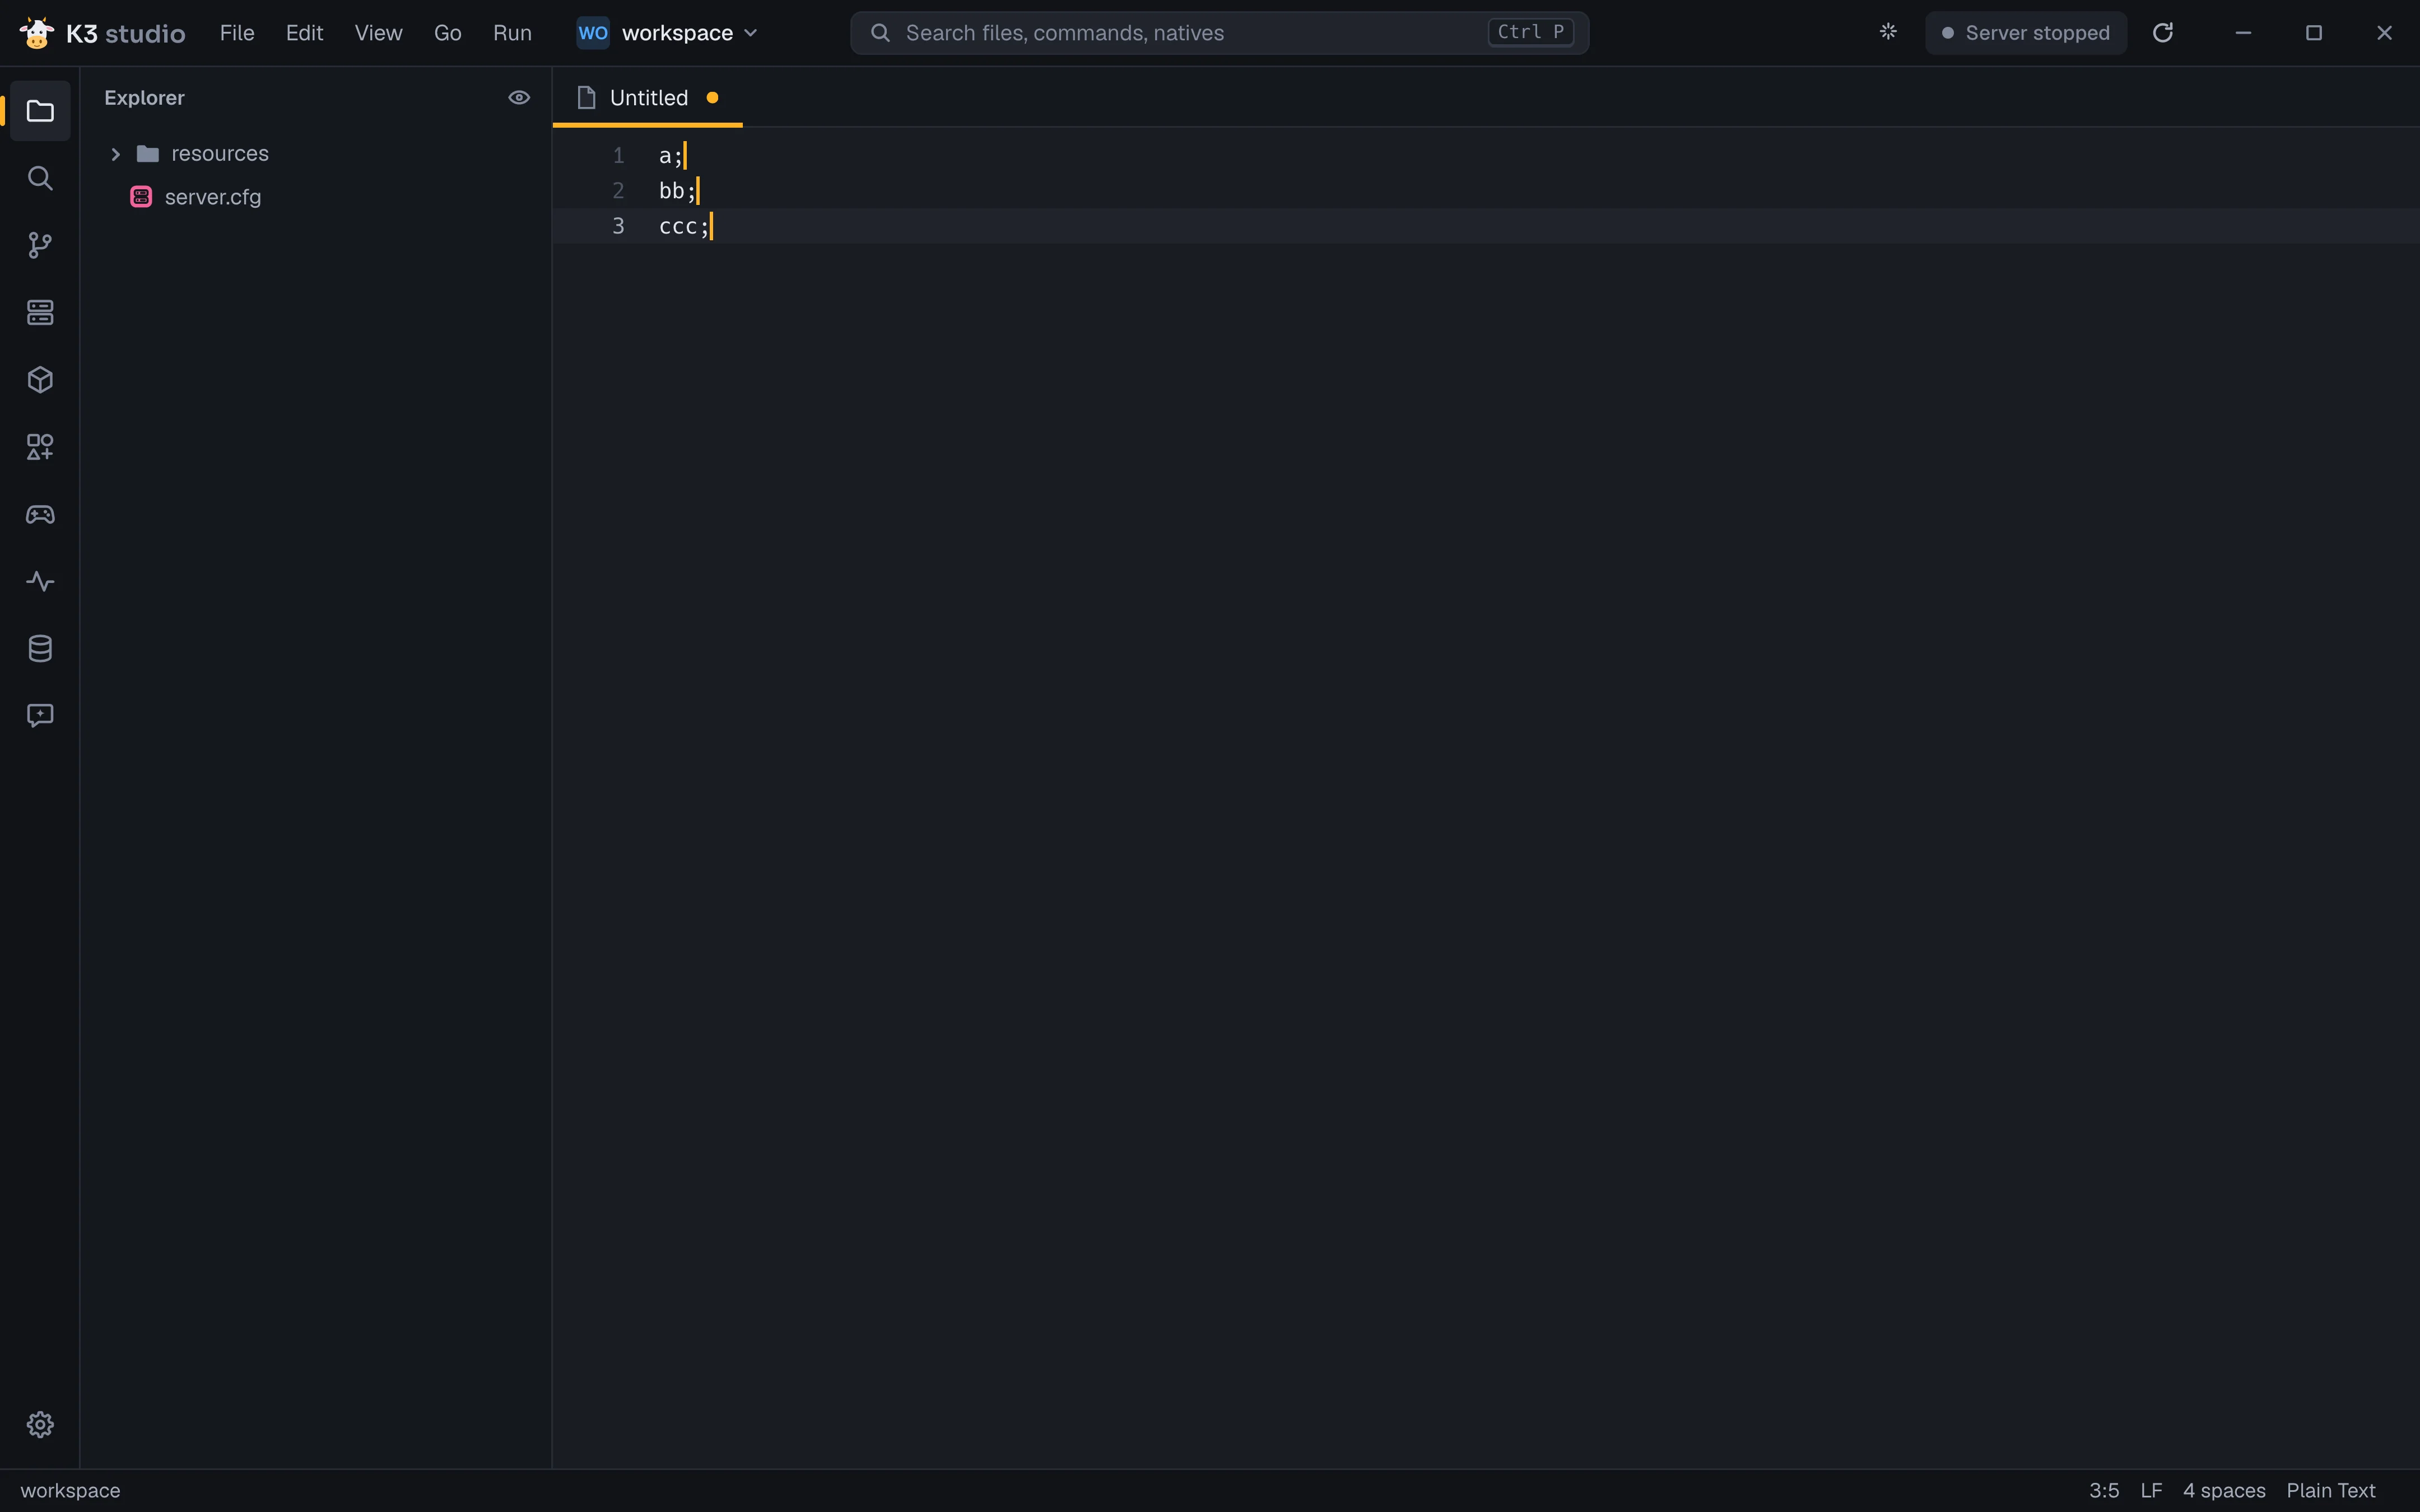The height and width of the screenshot is (1512, 2420).
Task: Open the Edit menu
Action: 304,33
